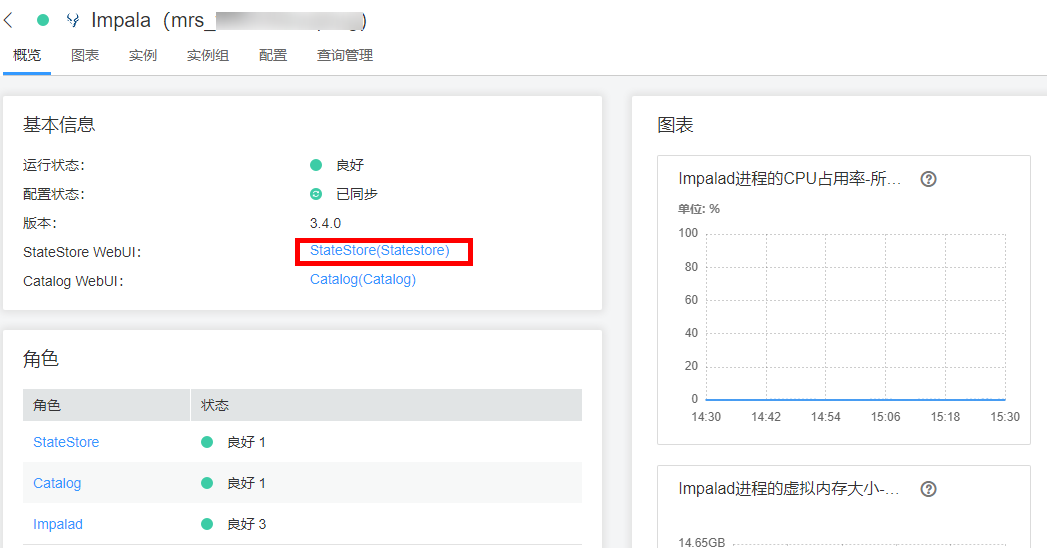Click the version value 3.4.0
1047x548 pixels.
[325, 223]
